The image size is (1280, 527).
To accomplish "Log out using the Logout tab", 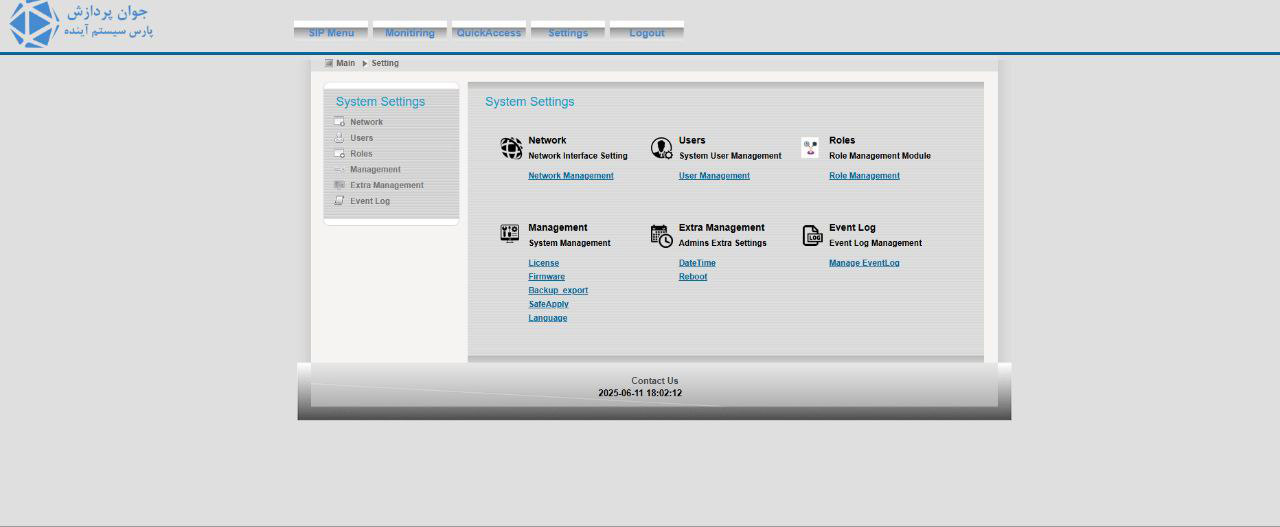I will click(x=647, y=32).
